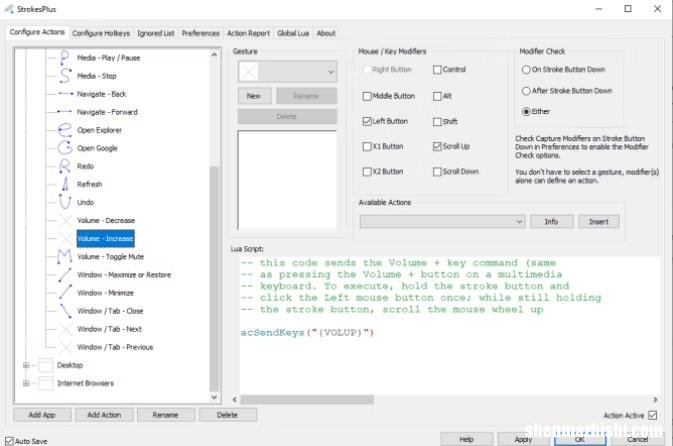The image size is (673, 446).
Task: Click the empty gesture icon beside Volume - Decrease
Action: 65,220
